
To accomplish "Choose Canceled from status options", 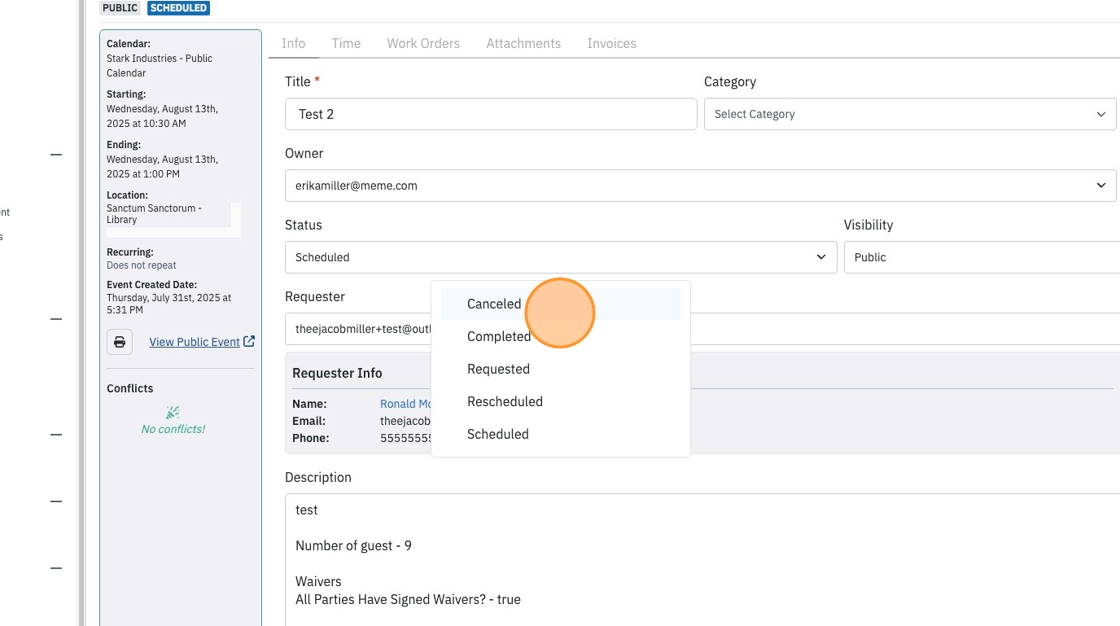I will click(561, 304).
